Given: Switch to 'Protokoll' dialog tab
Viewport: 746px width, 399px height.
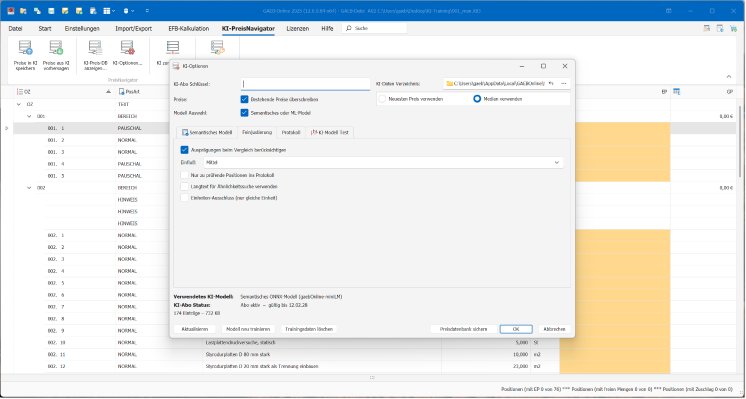Looking at the screenshot, I should (x=291, y=133).
